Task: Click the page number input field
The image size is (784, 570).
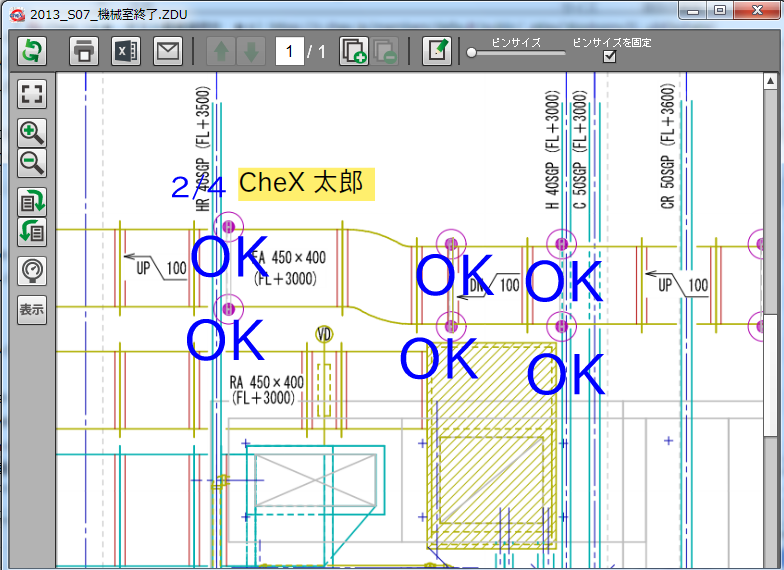Action: tap(290, 51)
